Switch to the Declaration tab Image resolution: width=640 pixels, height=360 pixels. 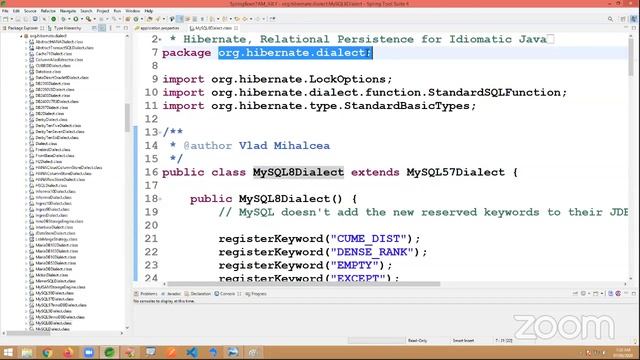coord(198,294)
